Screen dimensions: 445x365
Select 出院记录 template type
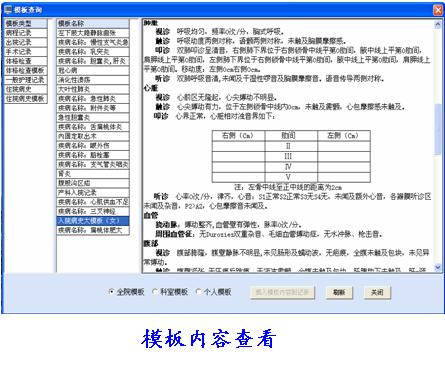pos(26,42)
